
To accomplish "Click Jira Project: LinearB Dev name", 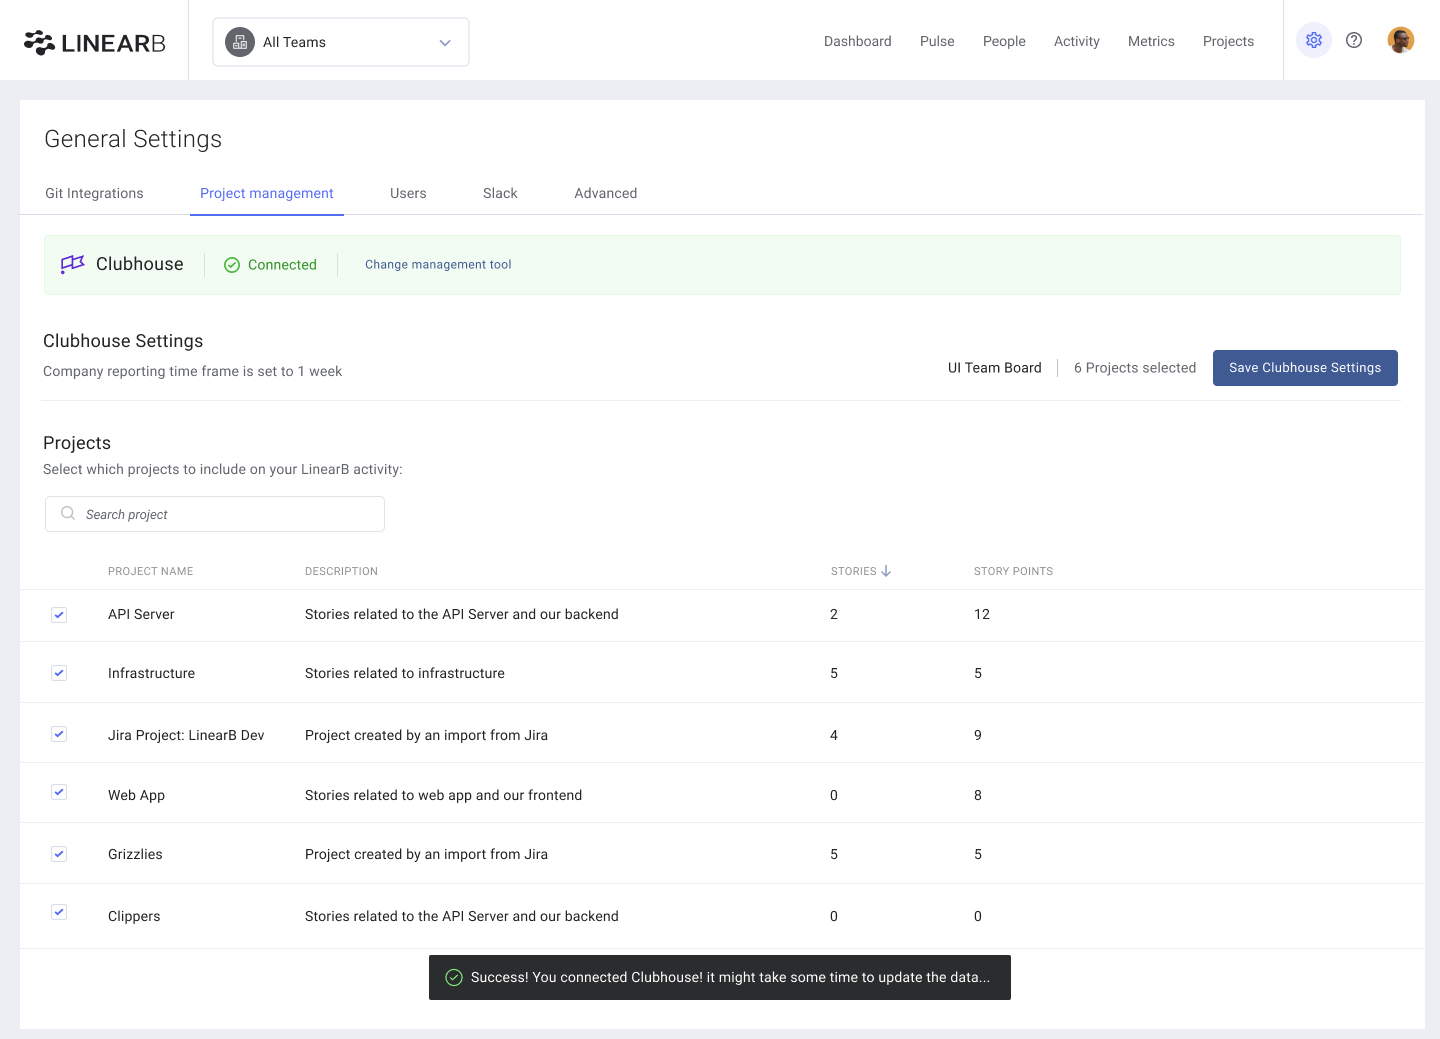I will coord(186,735).
